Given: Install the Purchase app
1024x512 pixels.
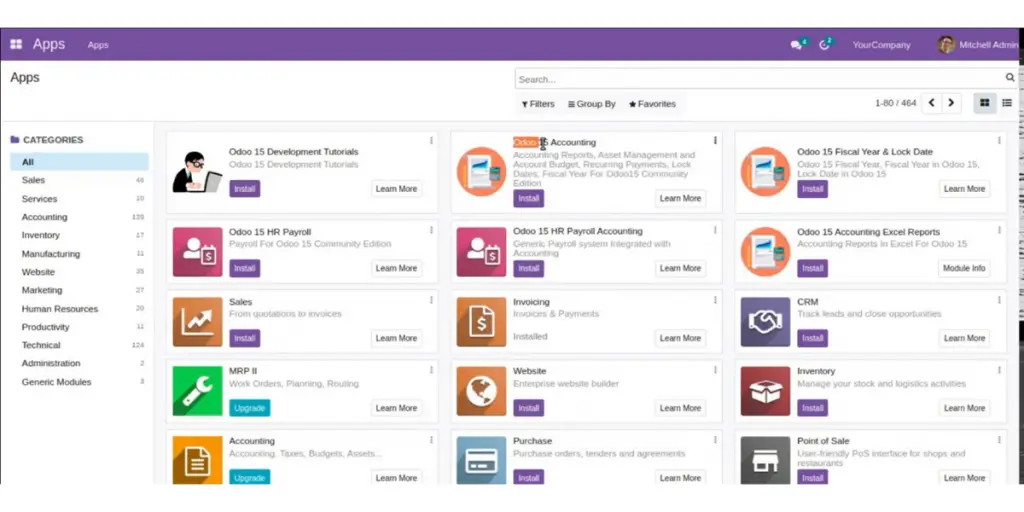Looking at the screenshot, I should (528, 477).
